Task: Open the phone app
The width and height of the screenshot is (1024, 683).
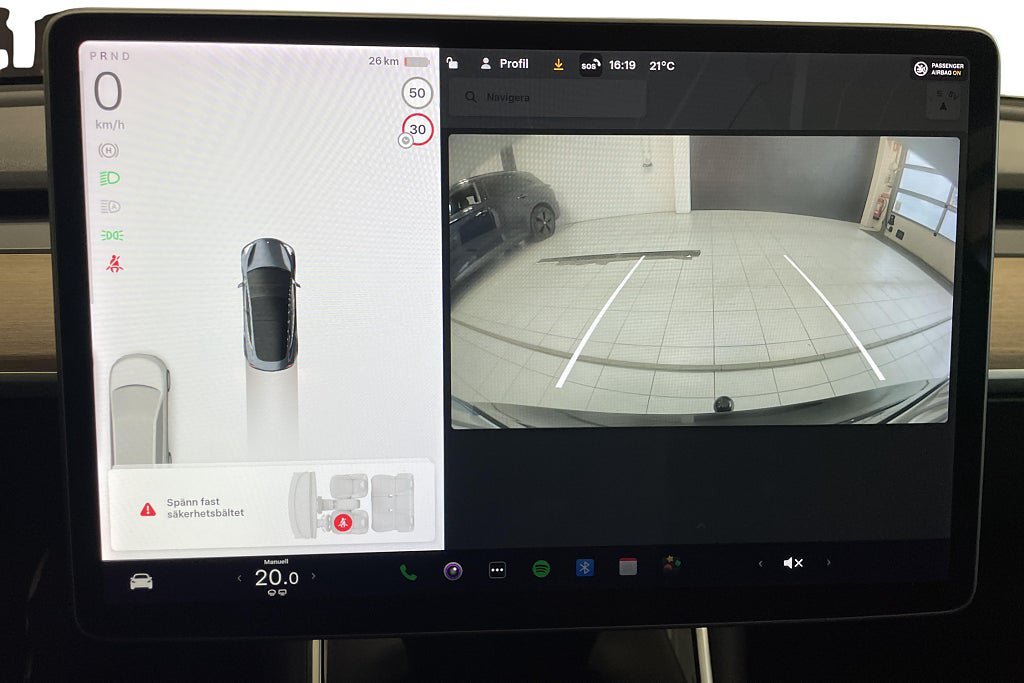Action: 408,572
